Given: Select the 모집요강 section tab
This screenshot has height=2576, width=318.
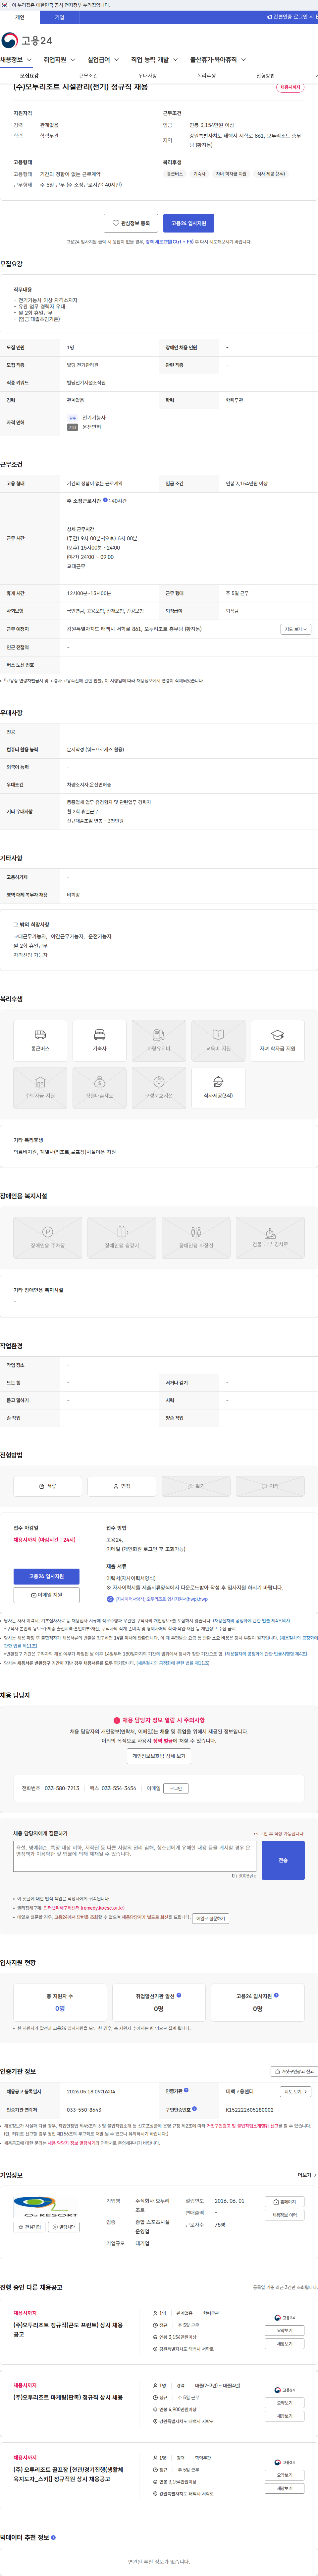Looking at the screenshot, I should pyautogui.click(x=29, y=76).
